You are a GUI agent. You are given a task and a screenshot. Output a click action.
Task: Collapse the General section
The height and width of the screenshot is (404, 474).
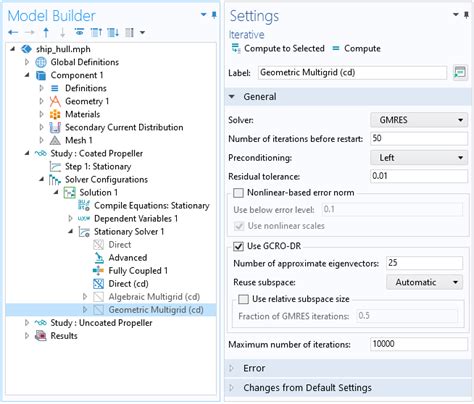(x=232, y=97)
